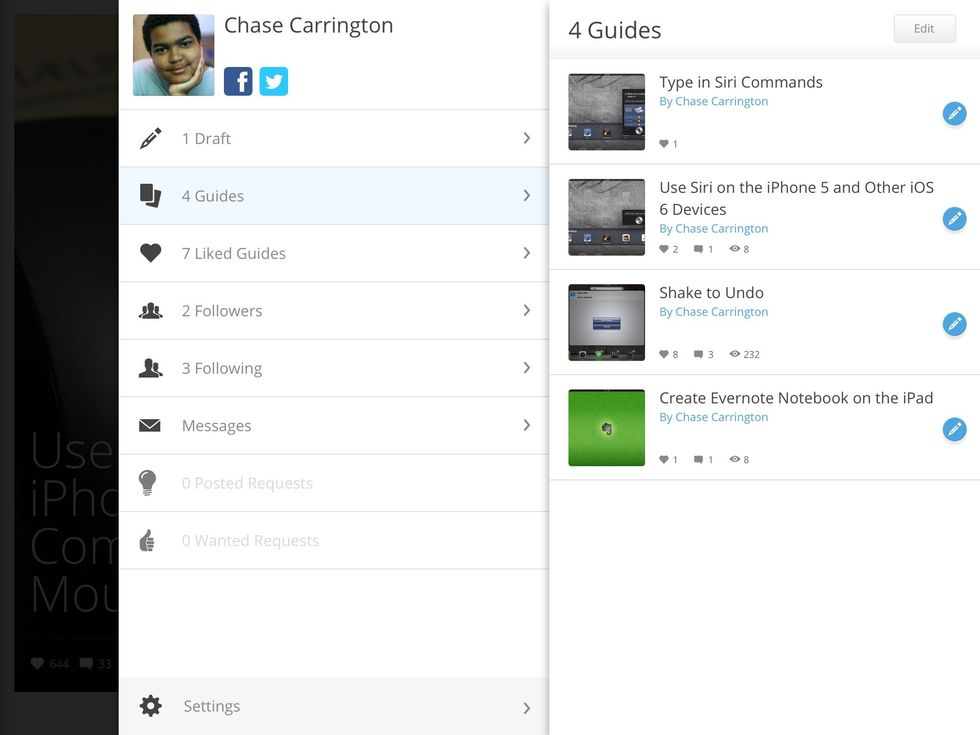Expand the Settings row via its chevron
This screenshot has height=735, width=980.
[x=527, y=707]
